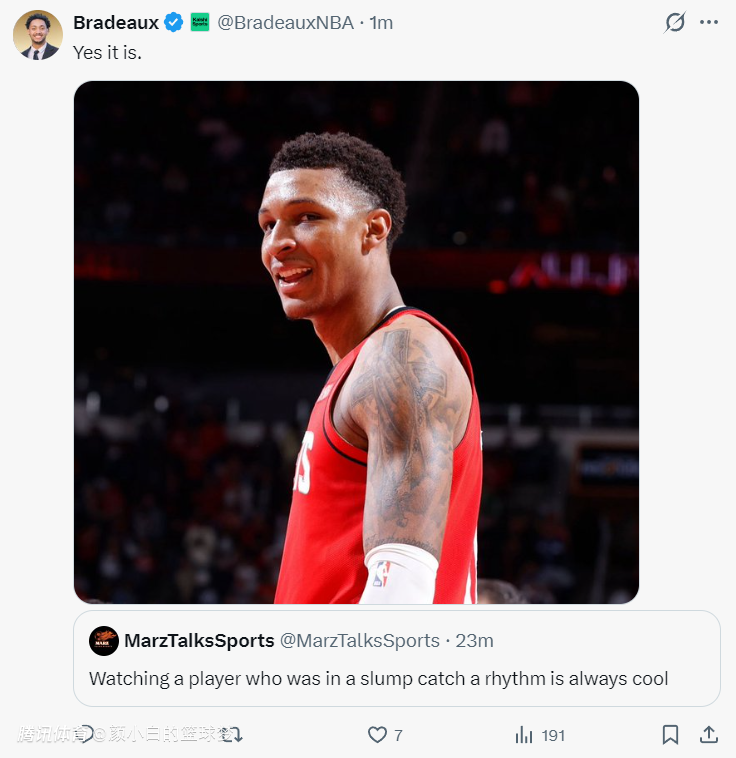
Task: Click the blue verified badge
Action: point(174,22)
